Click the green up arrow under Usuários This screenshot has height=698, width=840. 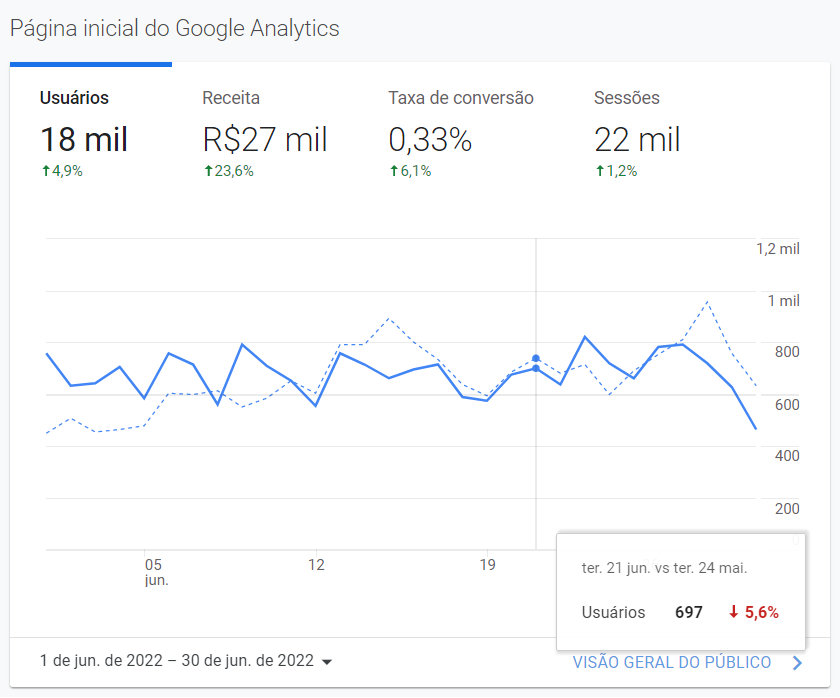[44, 171]
